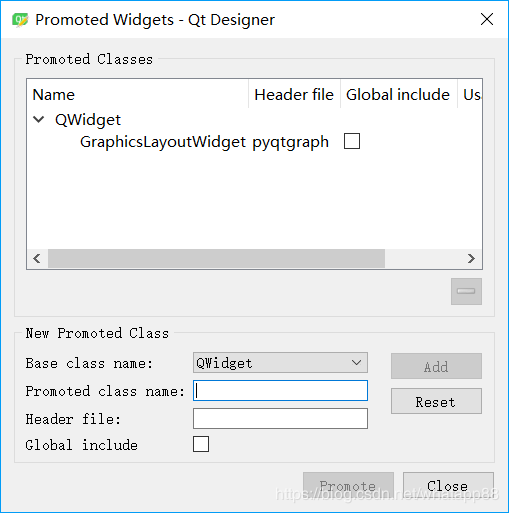Close the Promoted Widgets dialog window
This screenshot has width=509, height=513.
click(487, 19)
